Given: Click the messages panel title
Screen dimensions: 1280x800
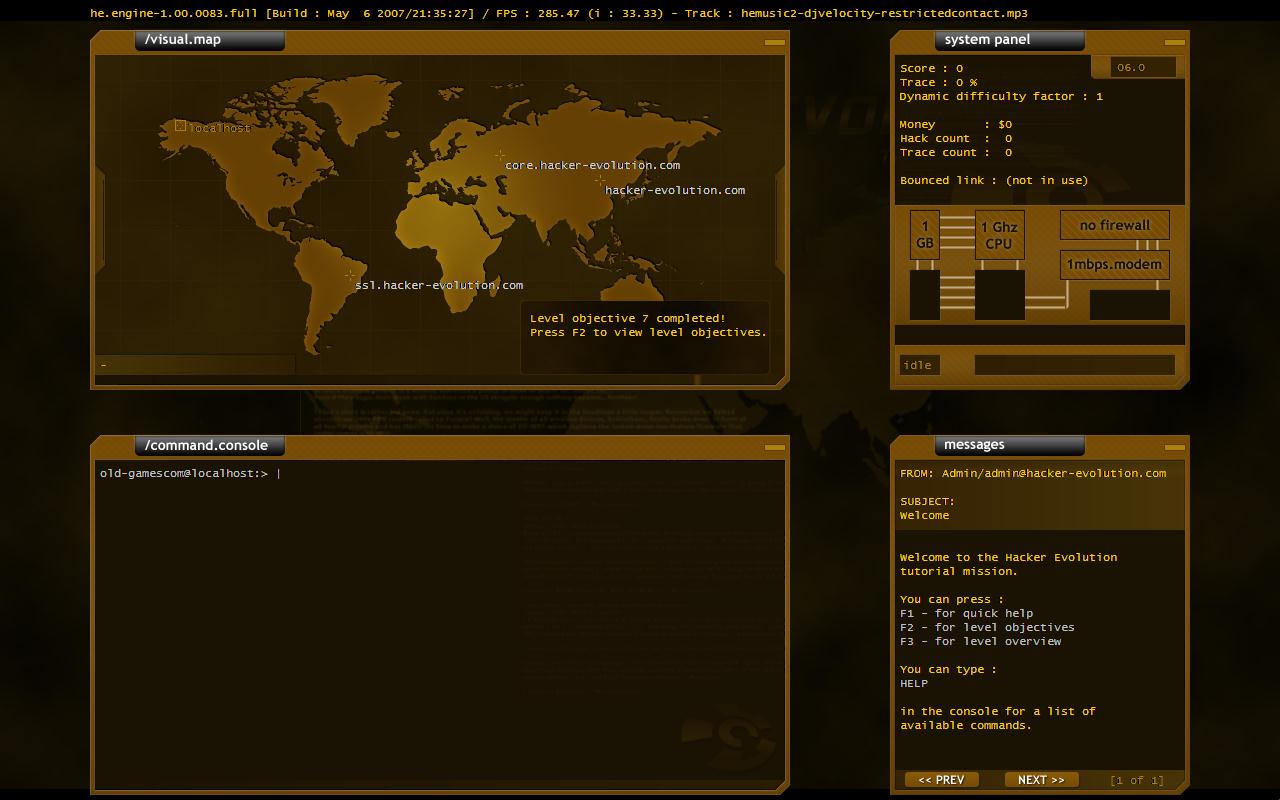Looking at the screenshot, I should pyautogui.click(x=974, y=444).
